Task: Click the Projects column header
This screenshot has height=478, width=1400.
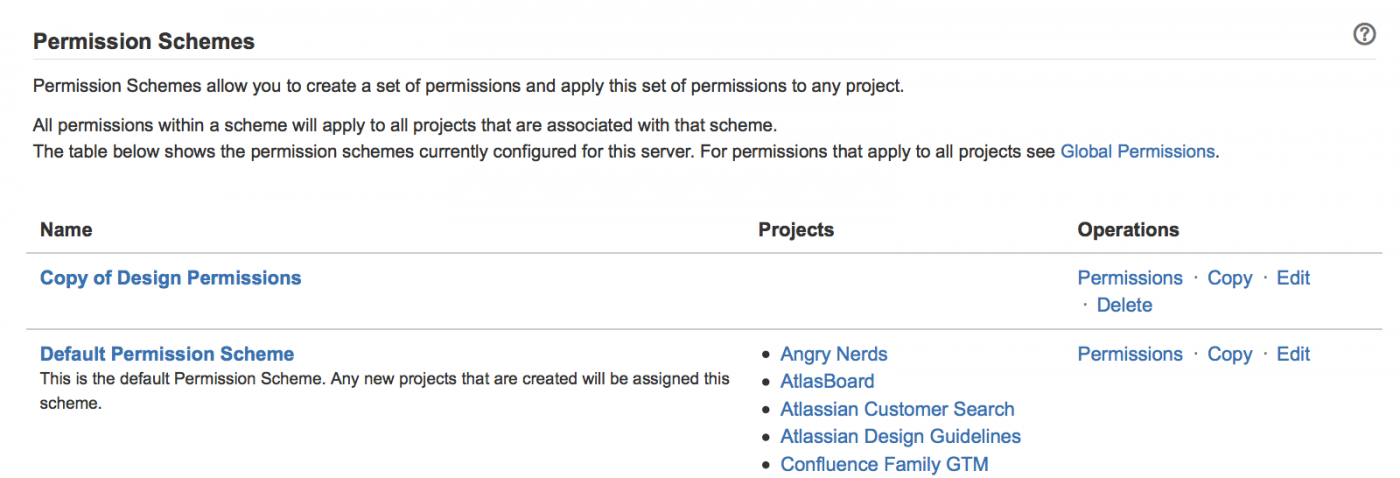Action: click(796, 230)
